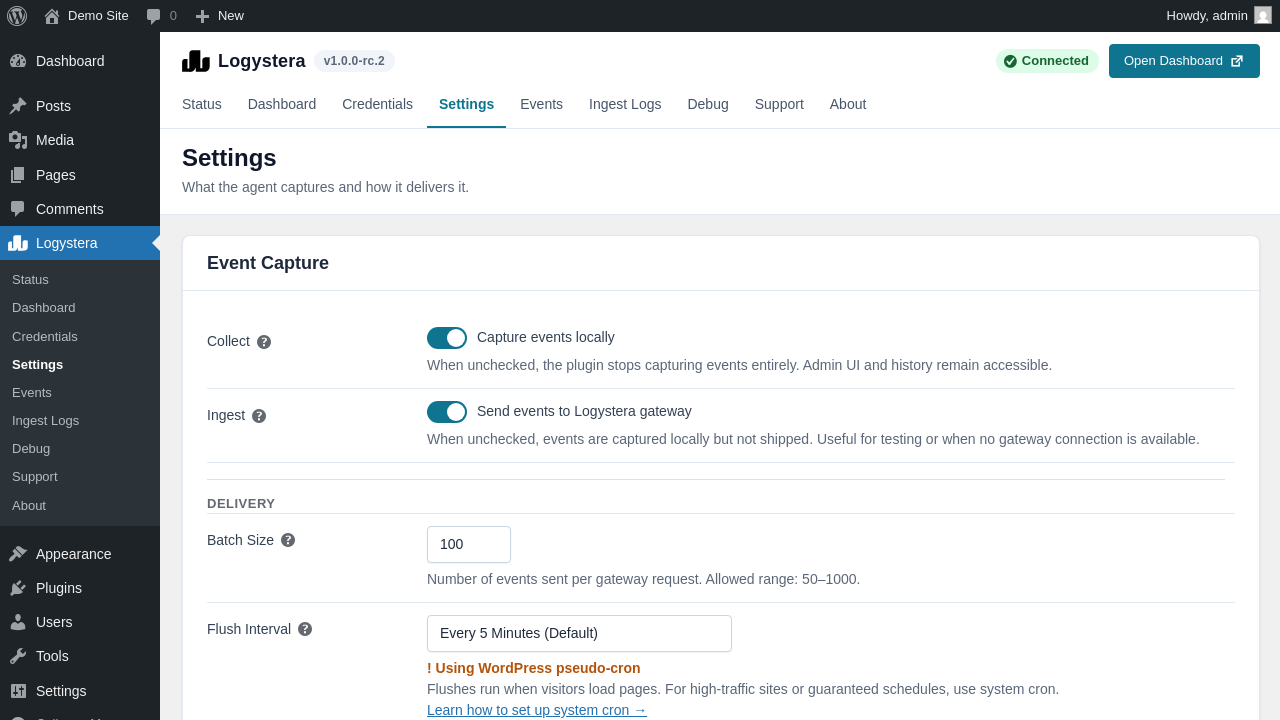Viewport: 1280px width, 720px height.
Task: Click the Demo Site home icon
Action: click(x=52, y=16)
